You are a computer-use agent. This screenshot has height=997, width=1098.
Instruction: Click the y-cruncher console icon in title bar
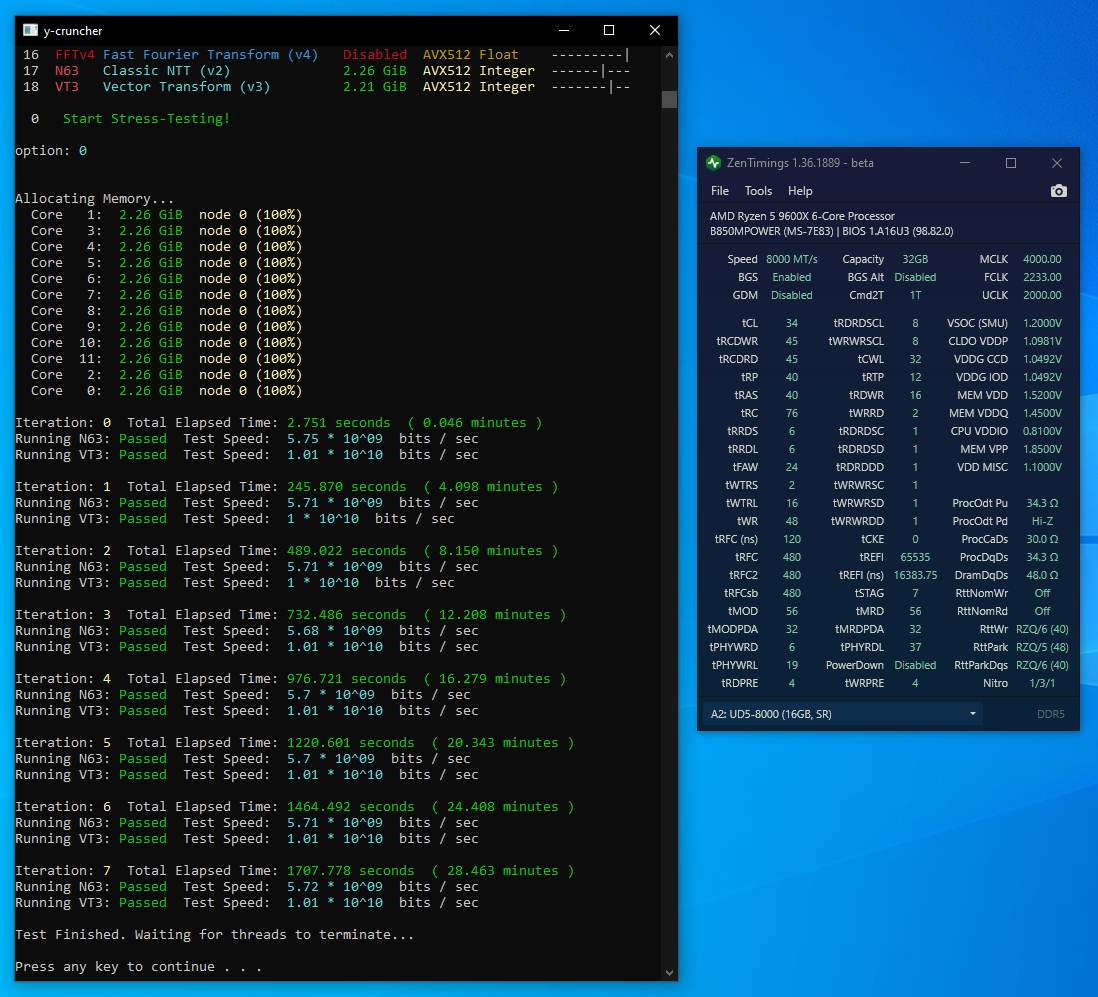pyautogui.click(x=30, y=31)
